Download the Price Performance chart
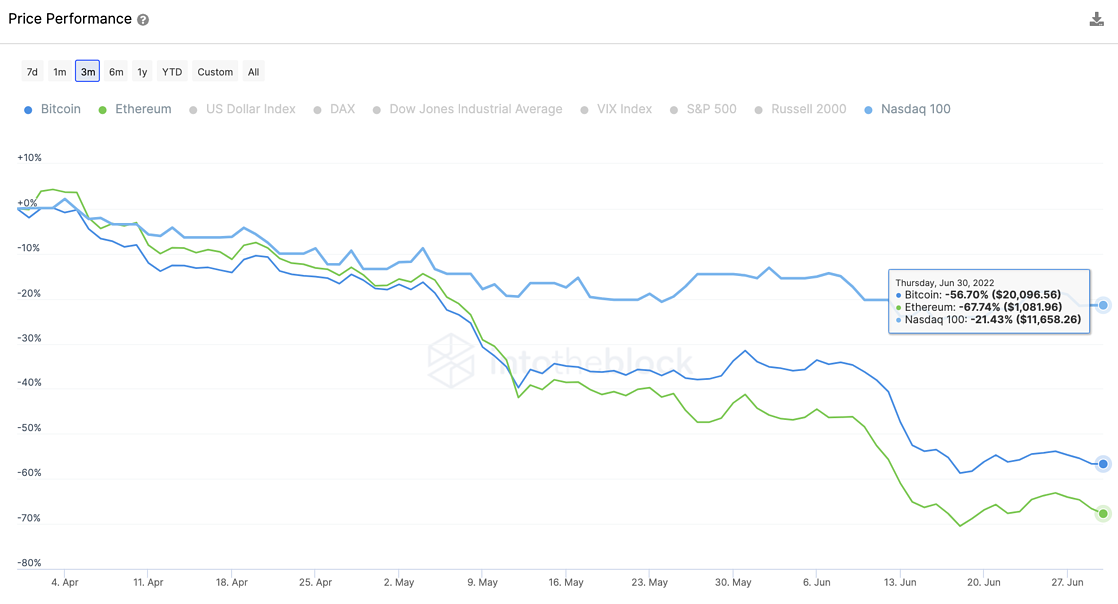This screenshot has width=1118, height=604. pyautogui.click(x=1097, y=19)
